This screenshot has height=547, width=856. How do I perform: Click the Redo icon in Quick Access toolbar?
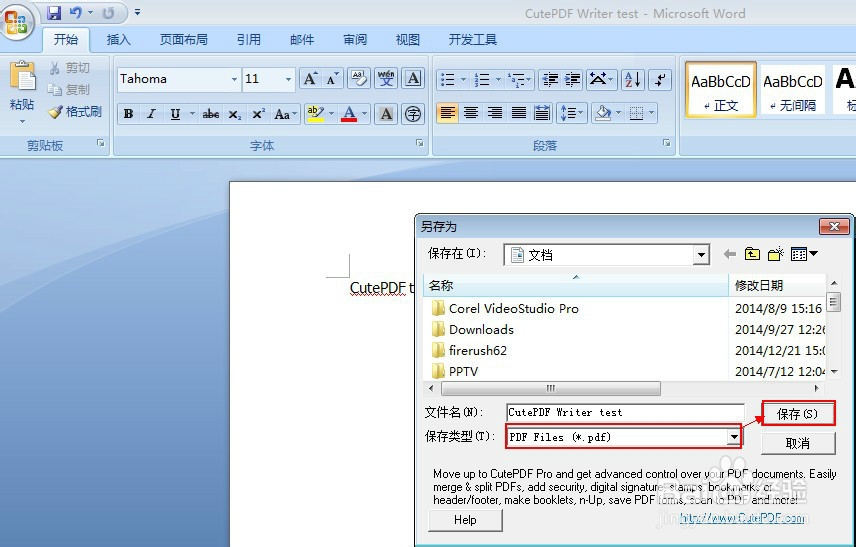108,13
